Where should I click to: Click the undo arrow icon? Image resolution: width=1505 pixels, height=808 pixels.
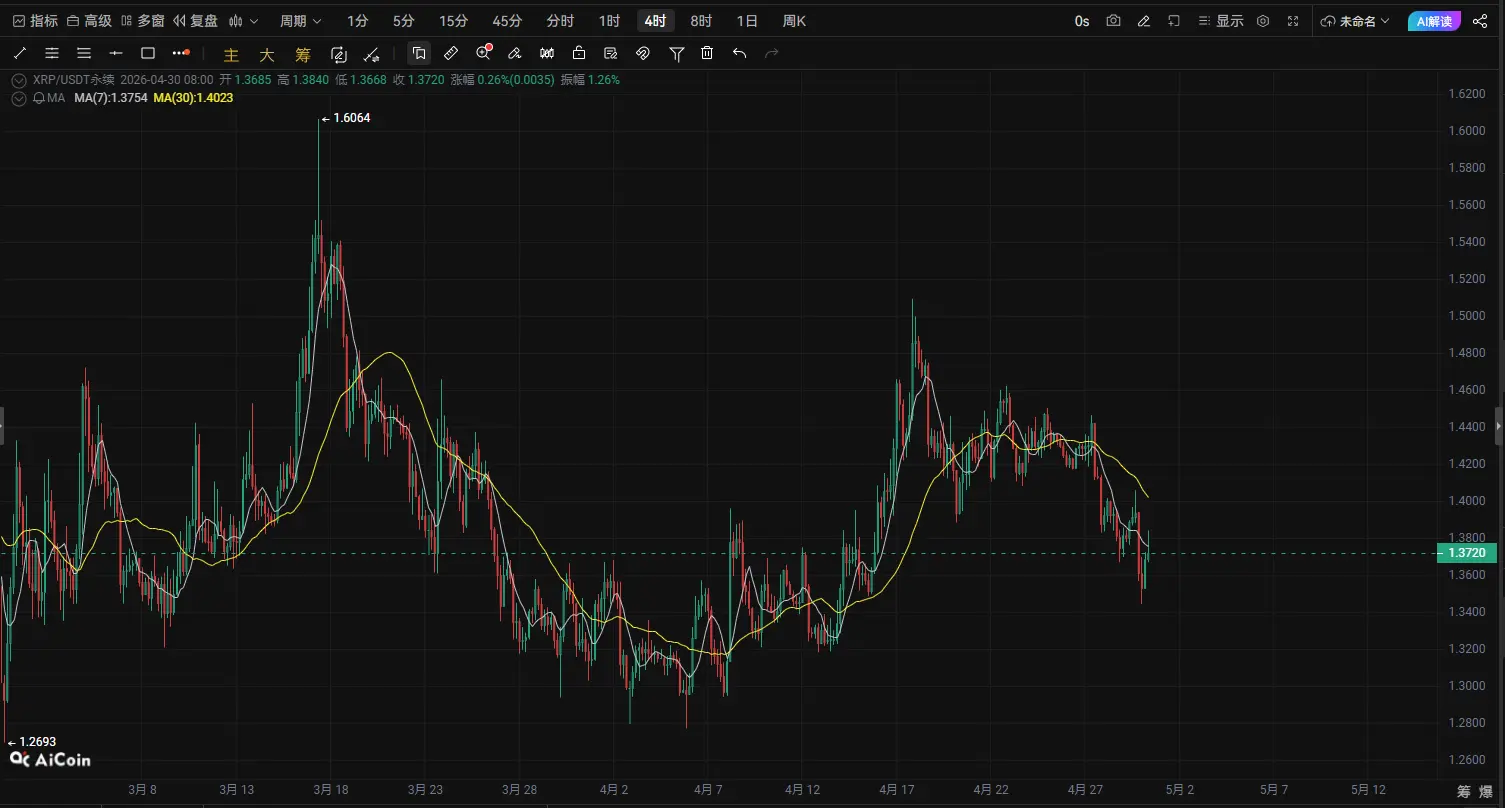tap(739, 53)
